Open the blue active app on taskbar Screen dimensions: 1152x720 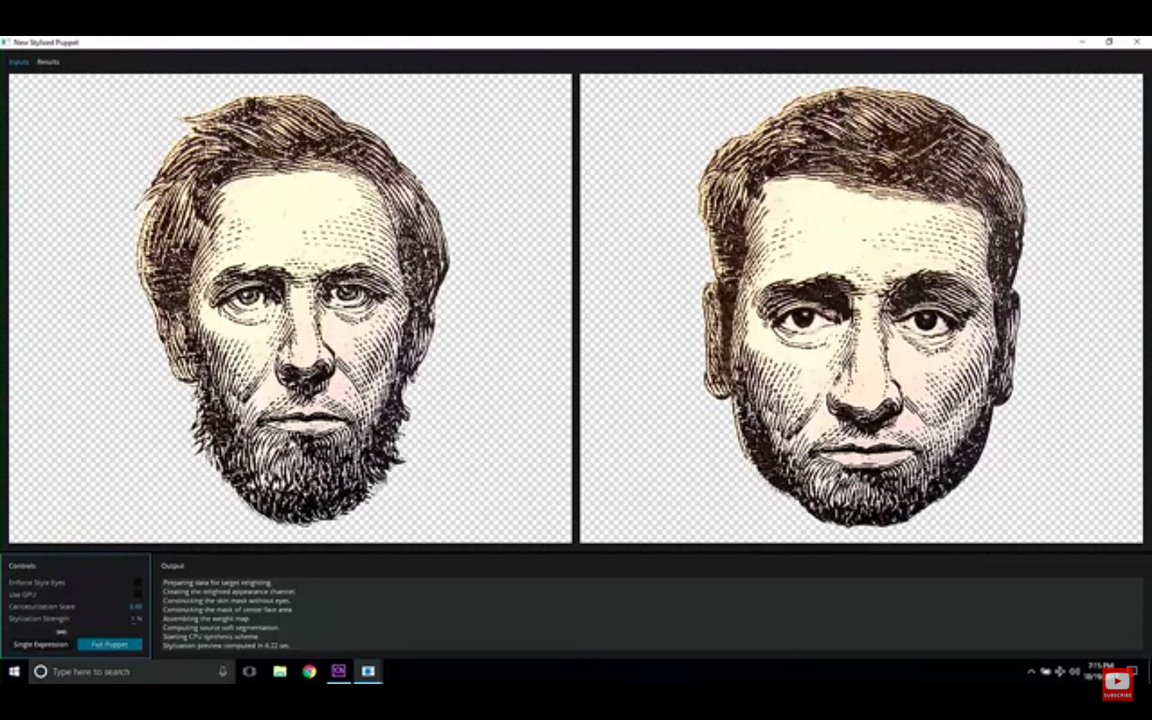click(x=368, y=672)
